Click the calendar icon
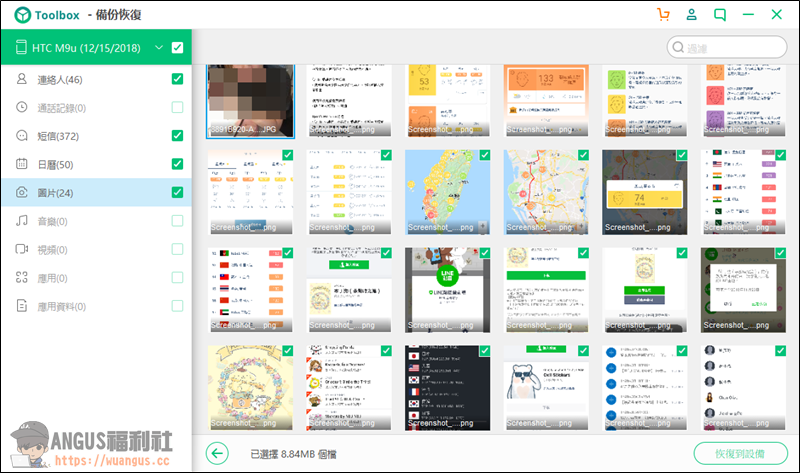Viewport: 800px width, 473px height. (21, 164)
